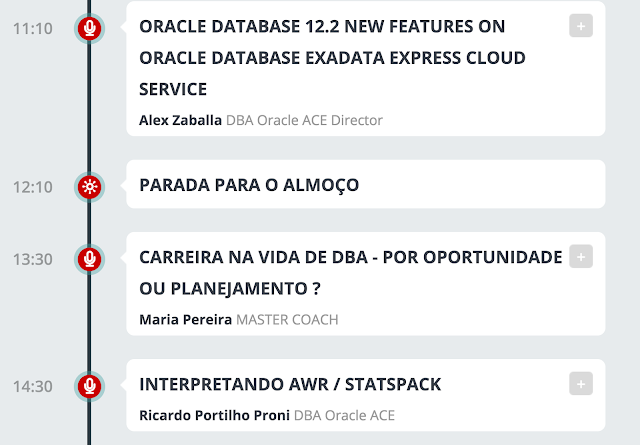
Task: Expand the Carreira na Vida de DBA session
Action: point(581,257)
